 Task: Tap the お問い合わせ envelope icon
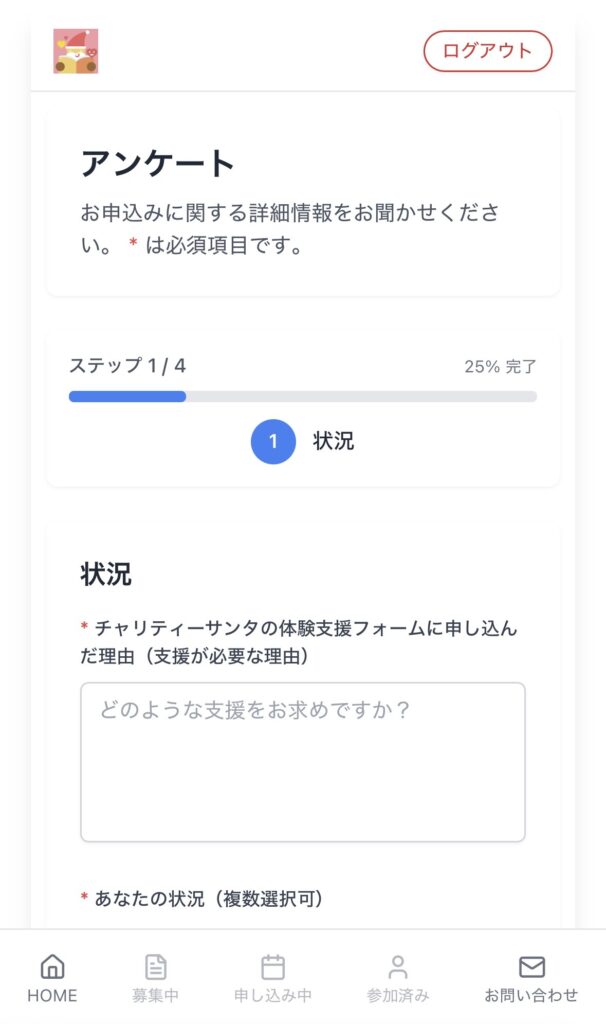(x=531, y=966)
